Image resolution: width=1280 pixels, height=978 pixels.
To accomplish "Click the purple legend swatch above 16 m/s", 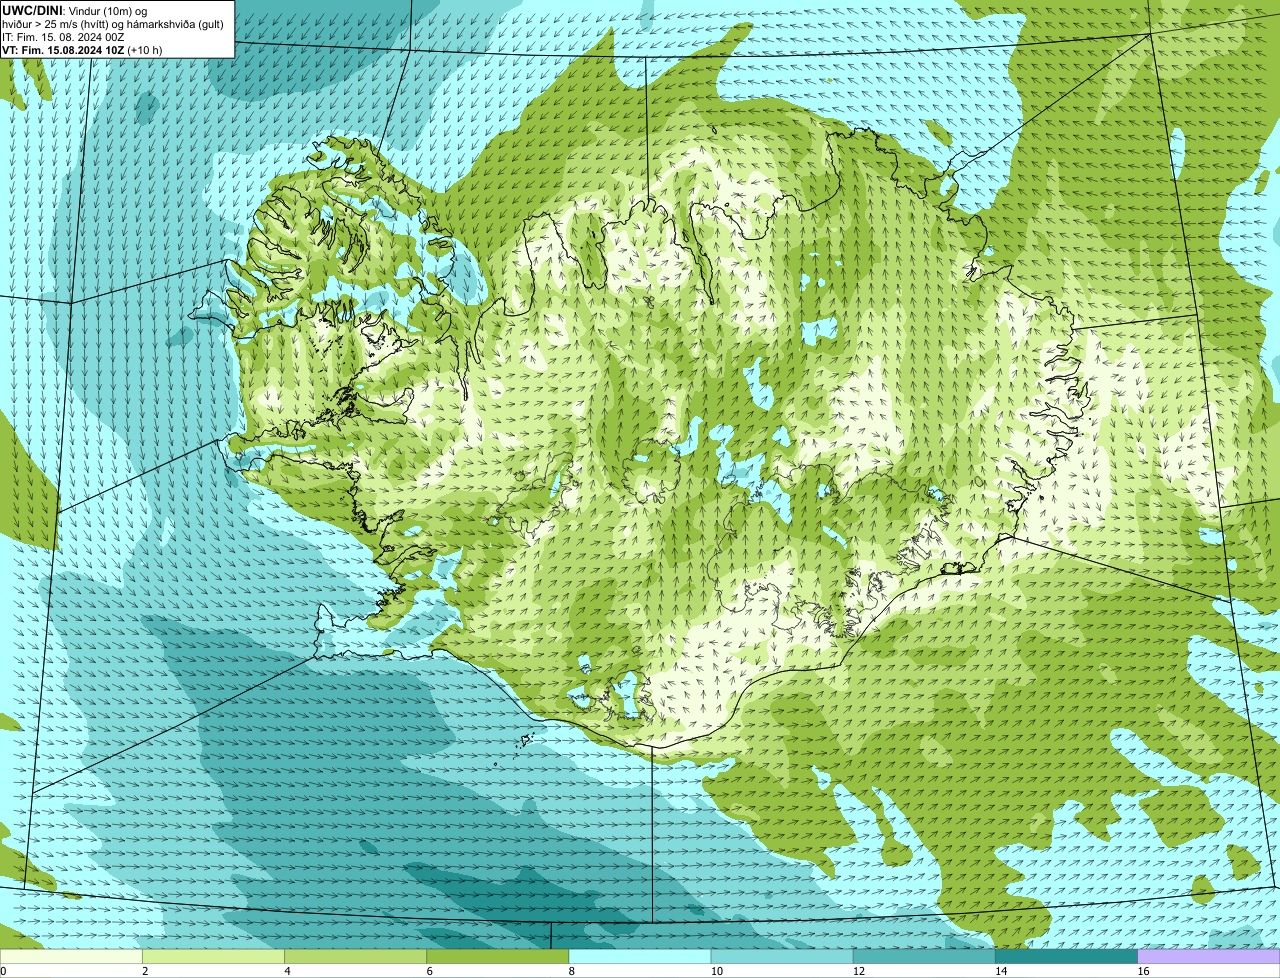I will [x=1209, y=957].
